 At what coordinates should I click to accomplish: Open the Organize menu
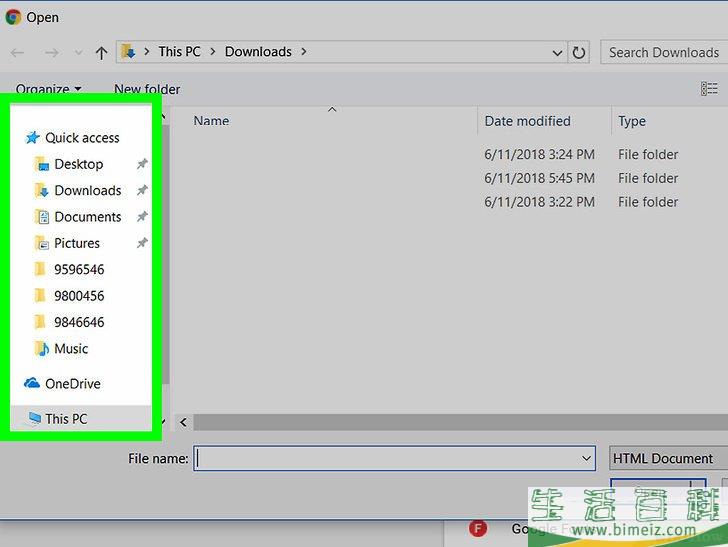[x=48, y=89]
